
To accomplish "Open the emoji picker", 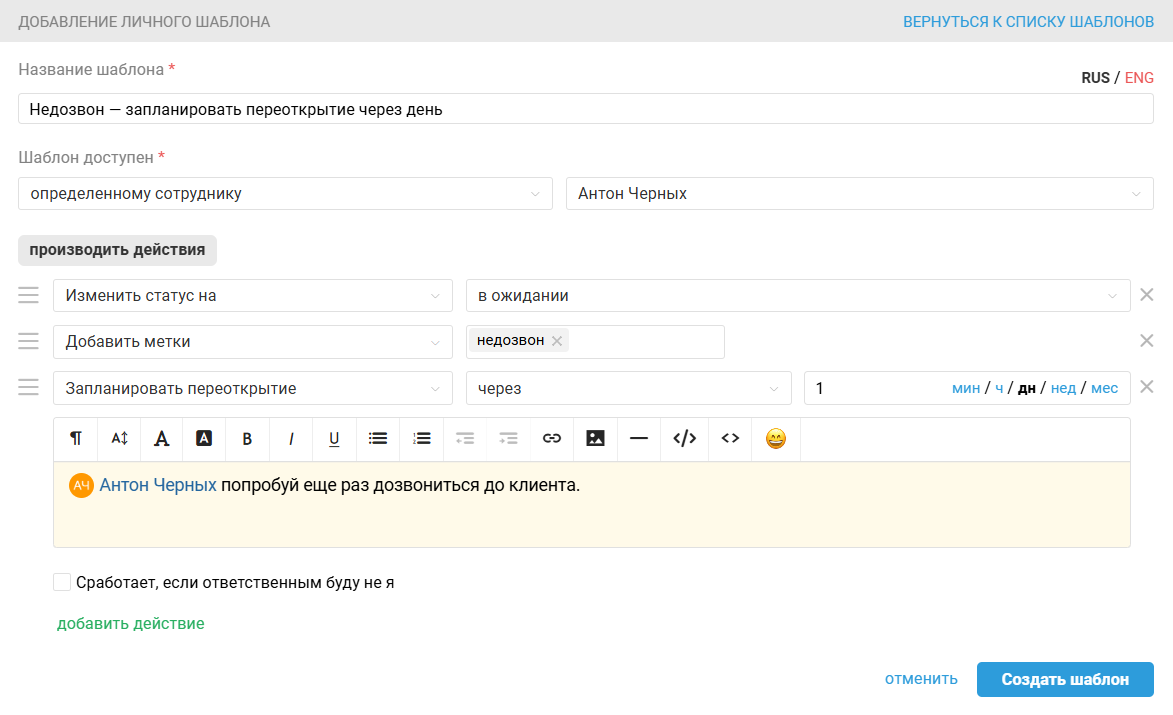I will pyautogui.click(x=775, y=438).
